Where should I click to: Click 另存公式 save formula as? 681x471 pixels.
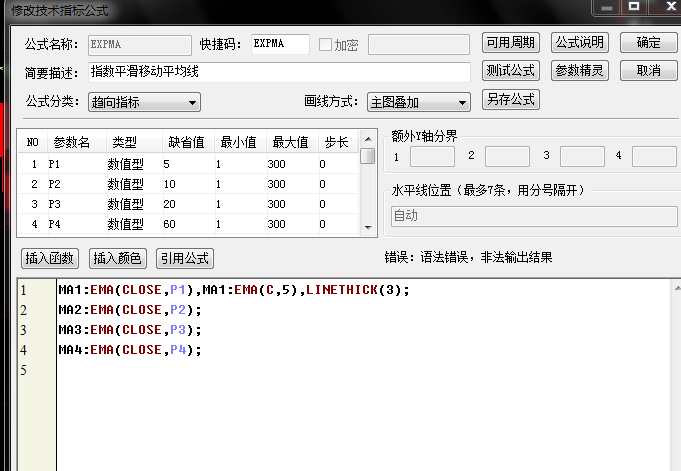pos(510,100)
